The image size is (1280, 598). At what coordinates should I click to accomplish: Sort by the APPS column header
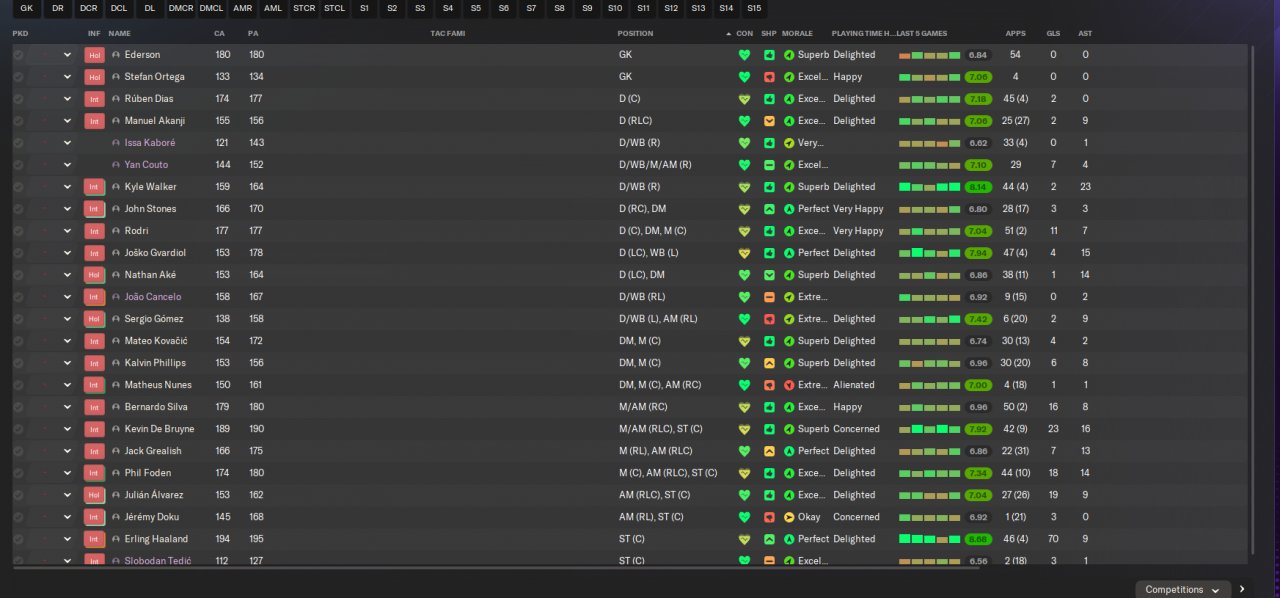1016,33
